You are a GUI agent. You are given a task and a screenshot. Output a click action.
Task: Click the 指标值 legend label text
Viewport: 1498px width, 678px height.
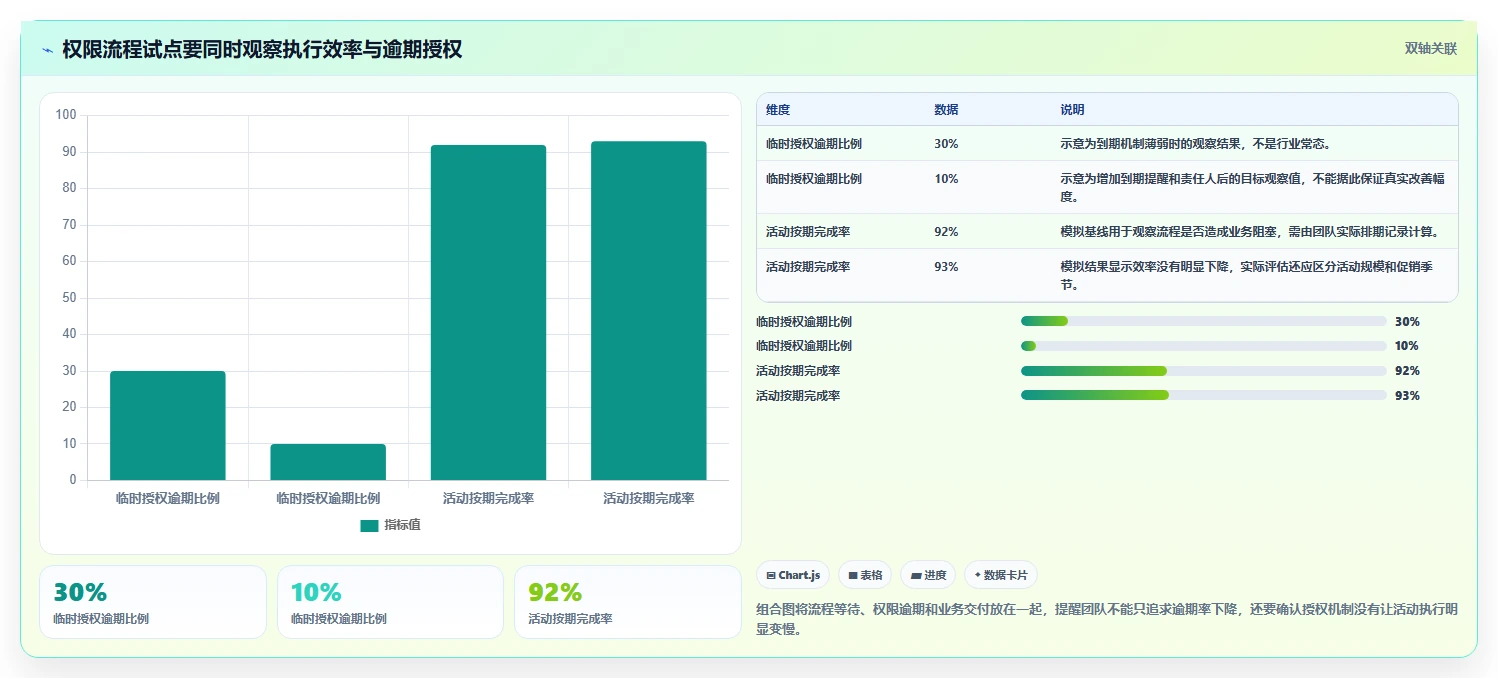pos(403,525)
